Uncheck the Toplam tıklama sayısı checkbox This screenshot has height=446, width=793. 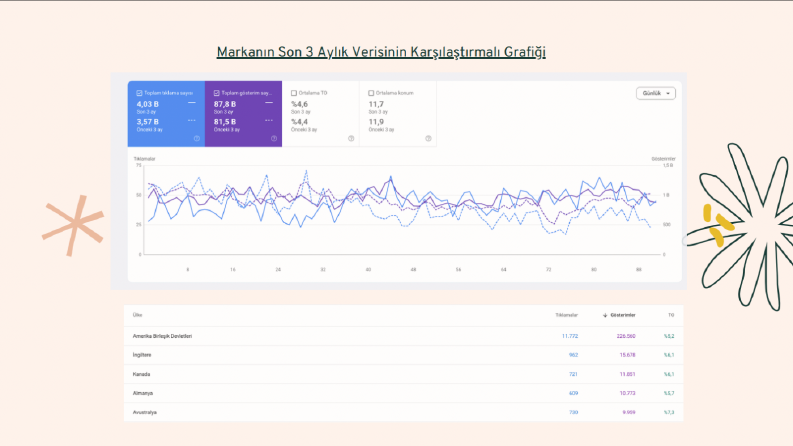tap(139, 93)
